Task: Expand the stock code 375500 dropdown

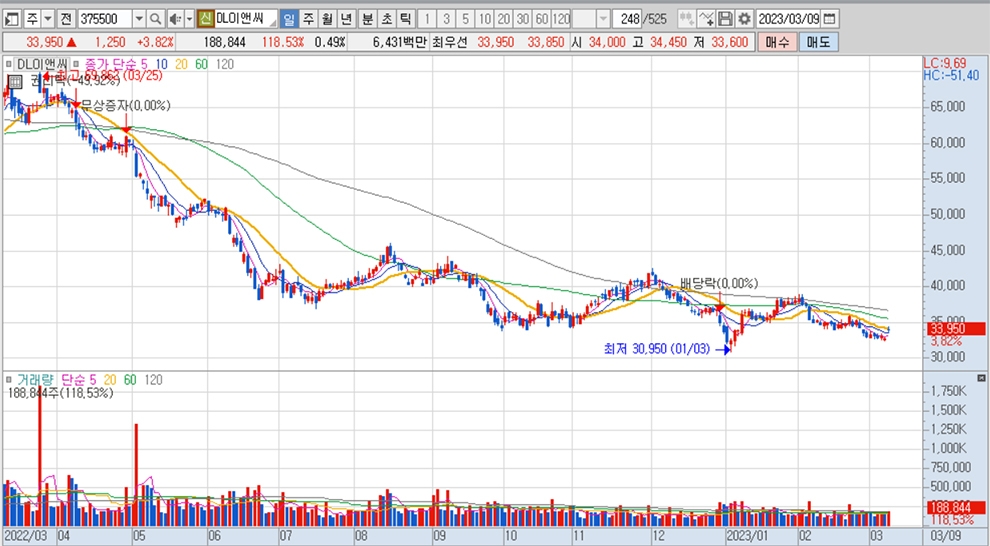Action: [x=138, y=19]
